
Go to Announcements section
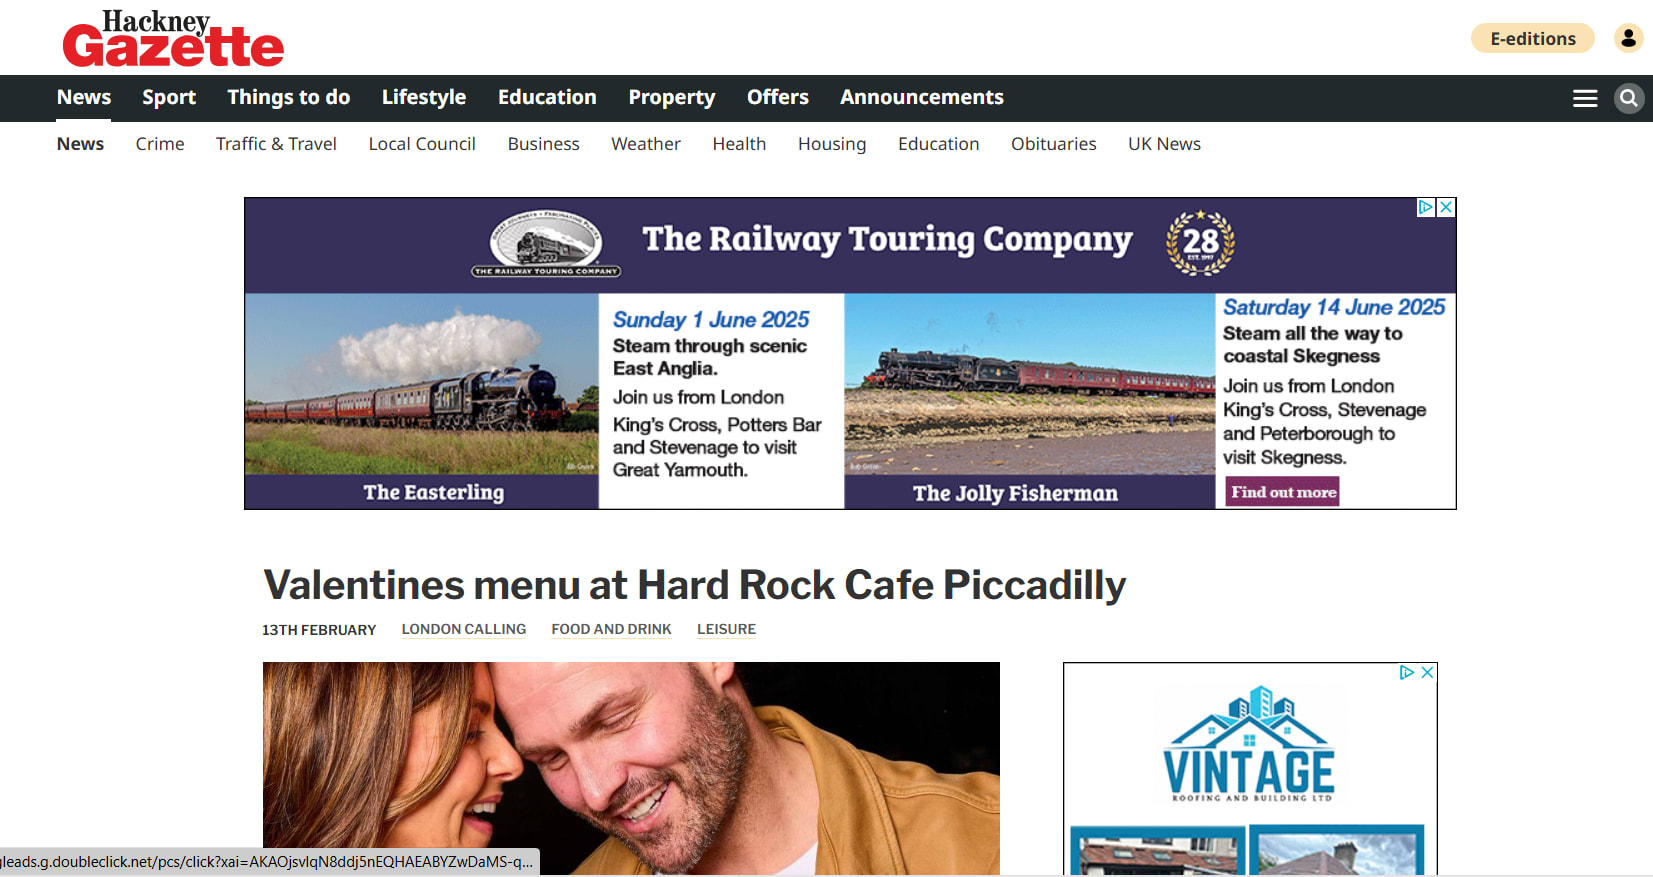[x=922, y=97]
